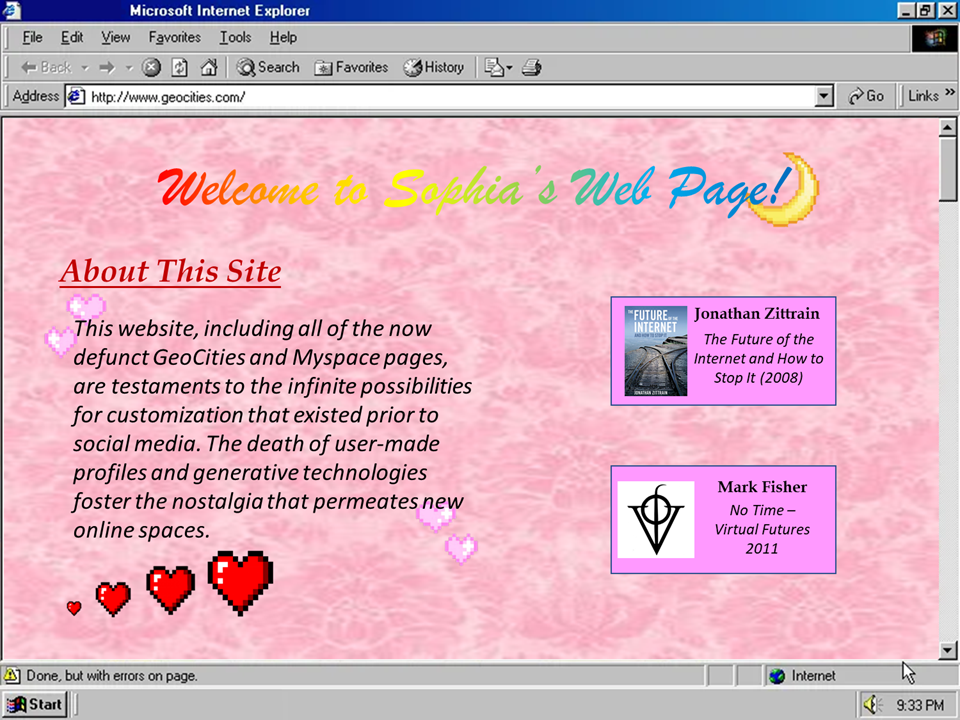Expand the Forward button history dropdown arrow
Viewport: 960px width, 720px height.
click(129, 68)
